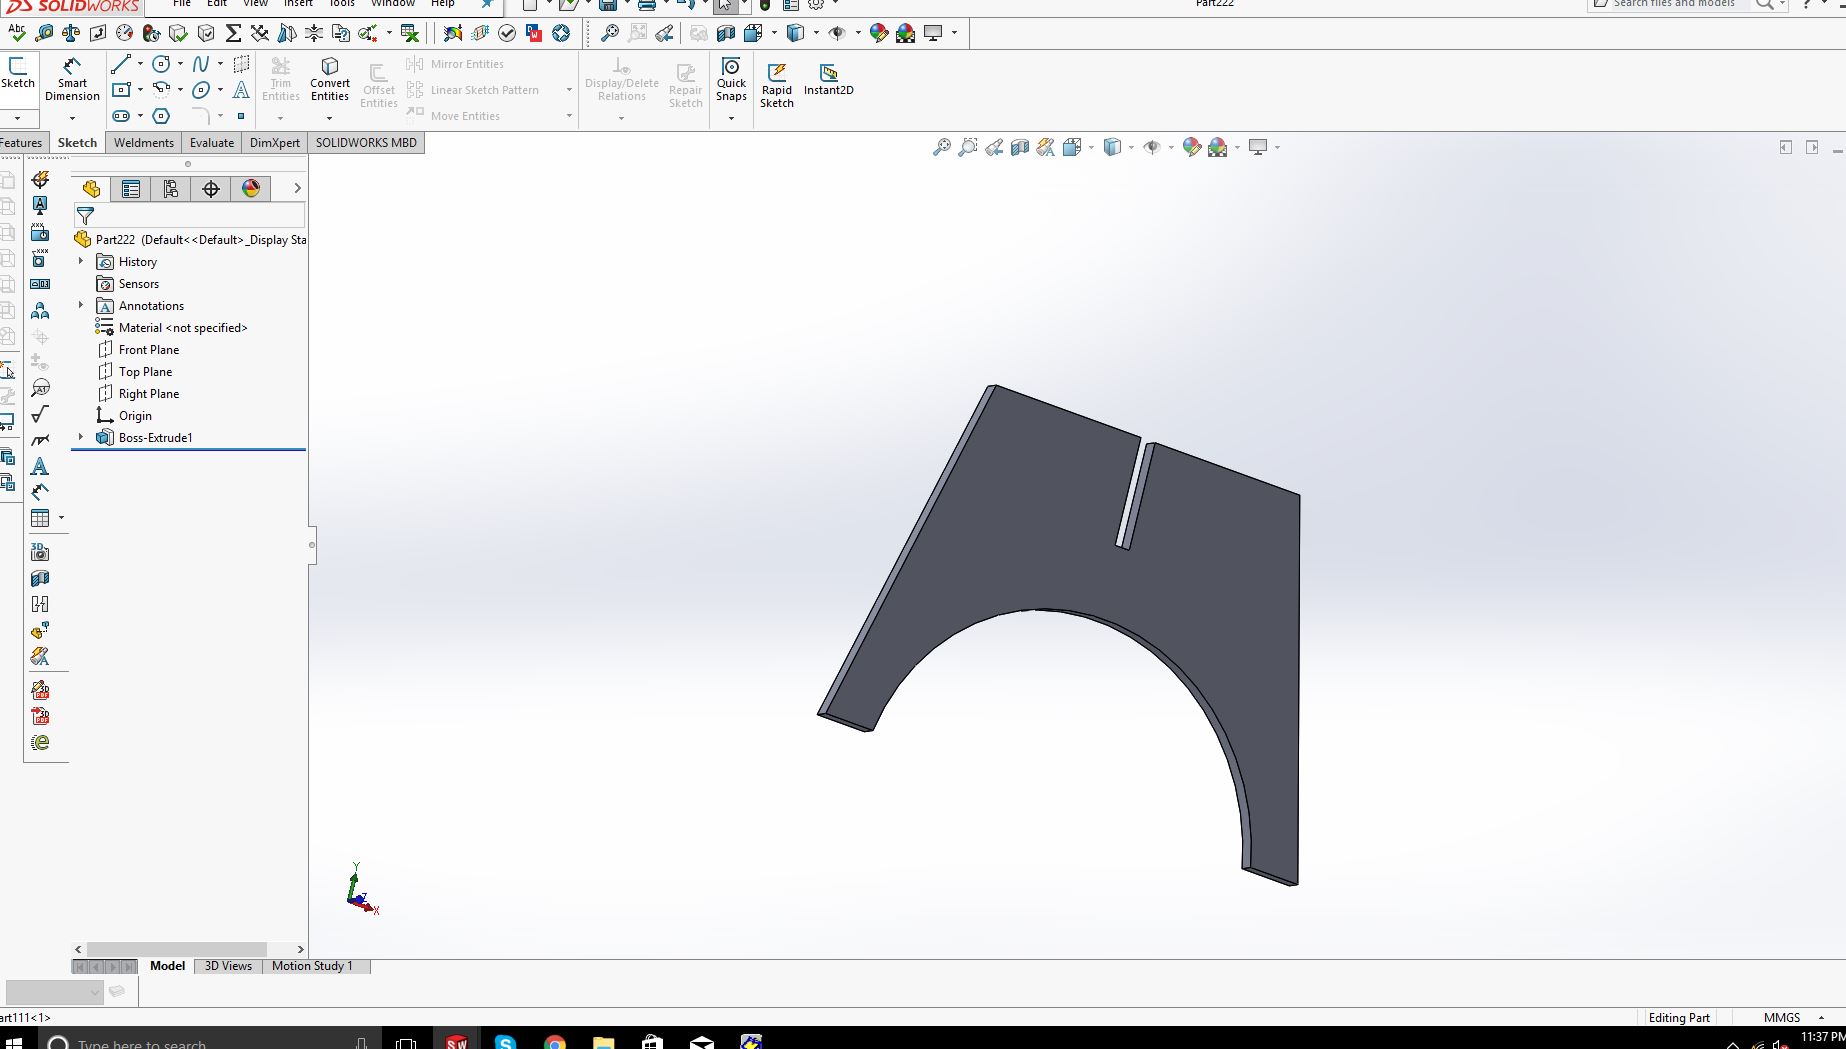
Task: Open the FeatureManager filter funnel
Action: [x=85, y=215]
